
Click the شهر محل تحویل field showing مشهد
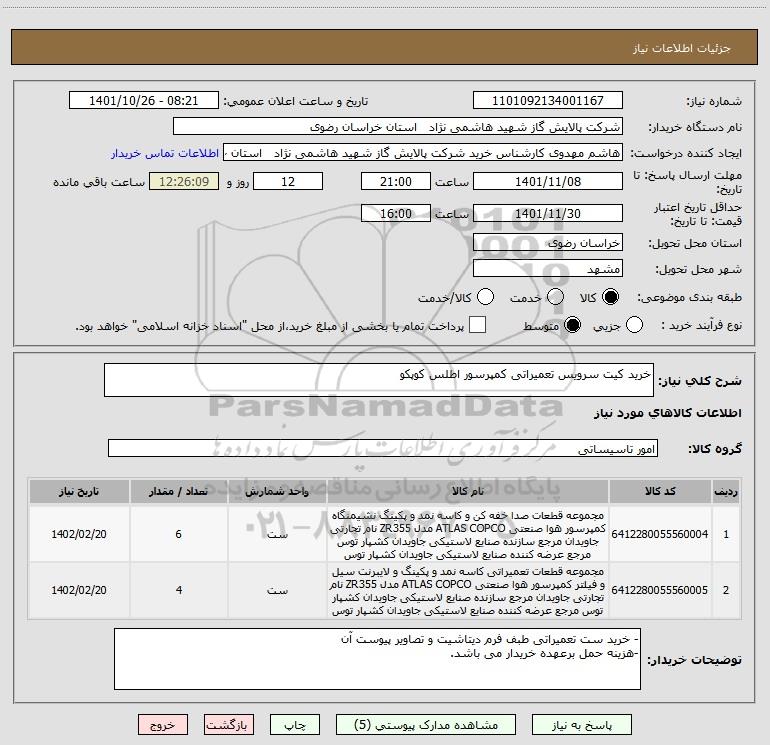(547, 269)
